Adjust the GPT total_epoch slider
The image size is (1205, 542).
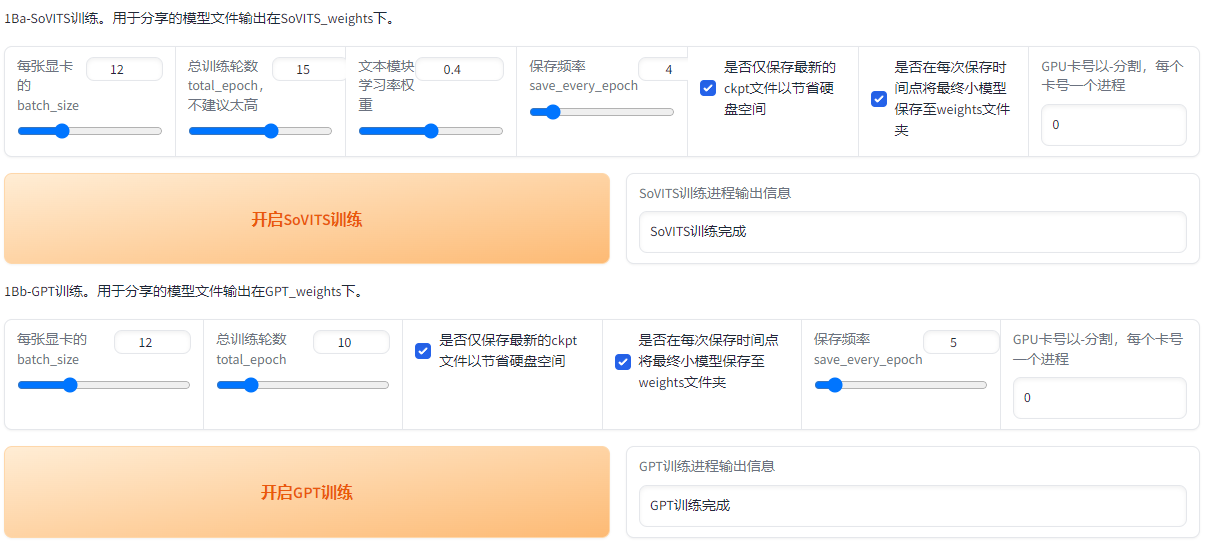point(303,385)
